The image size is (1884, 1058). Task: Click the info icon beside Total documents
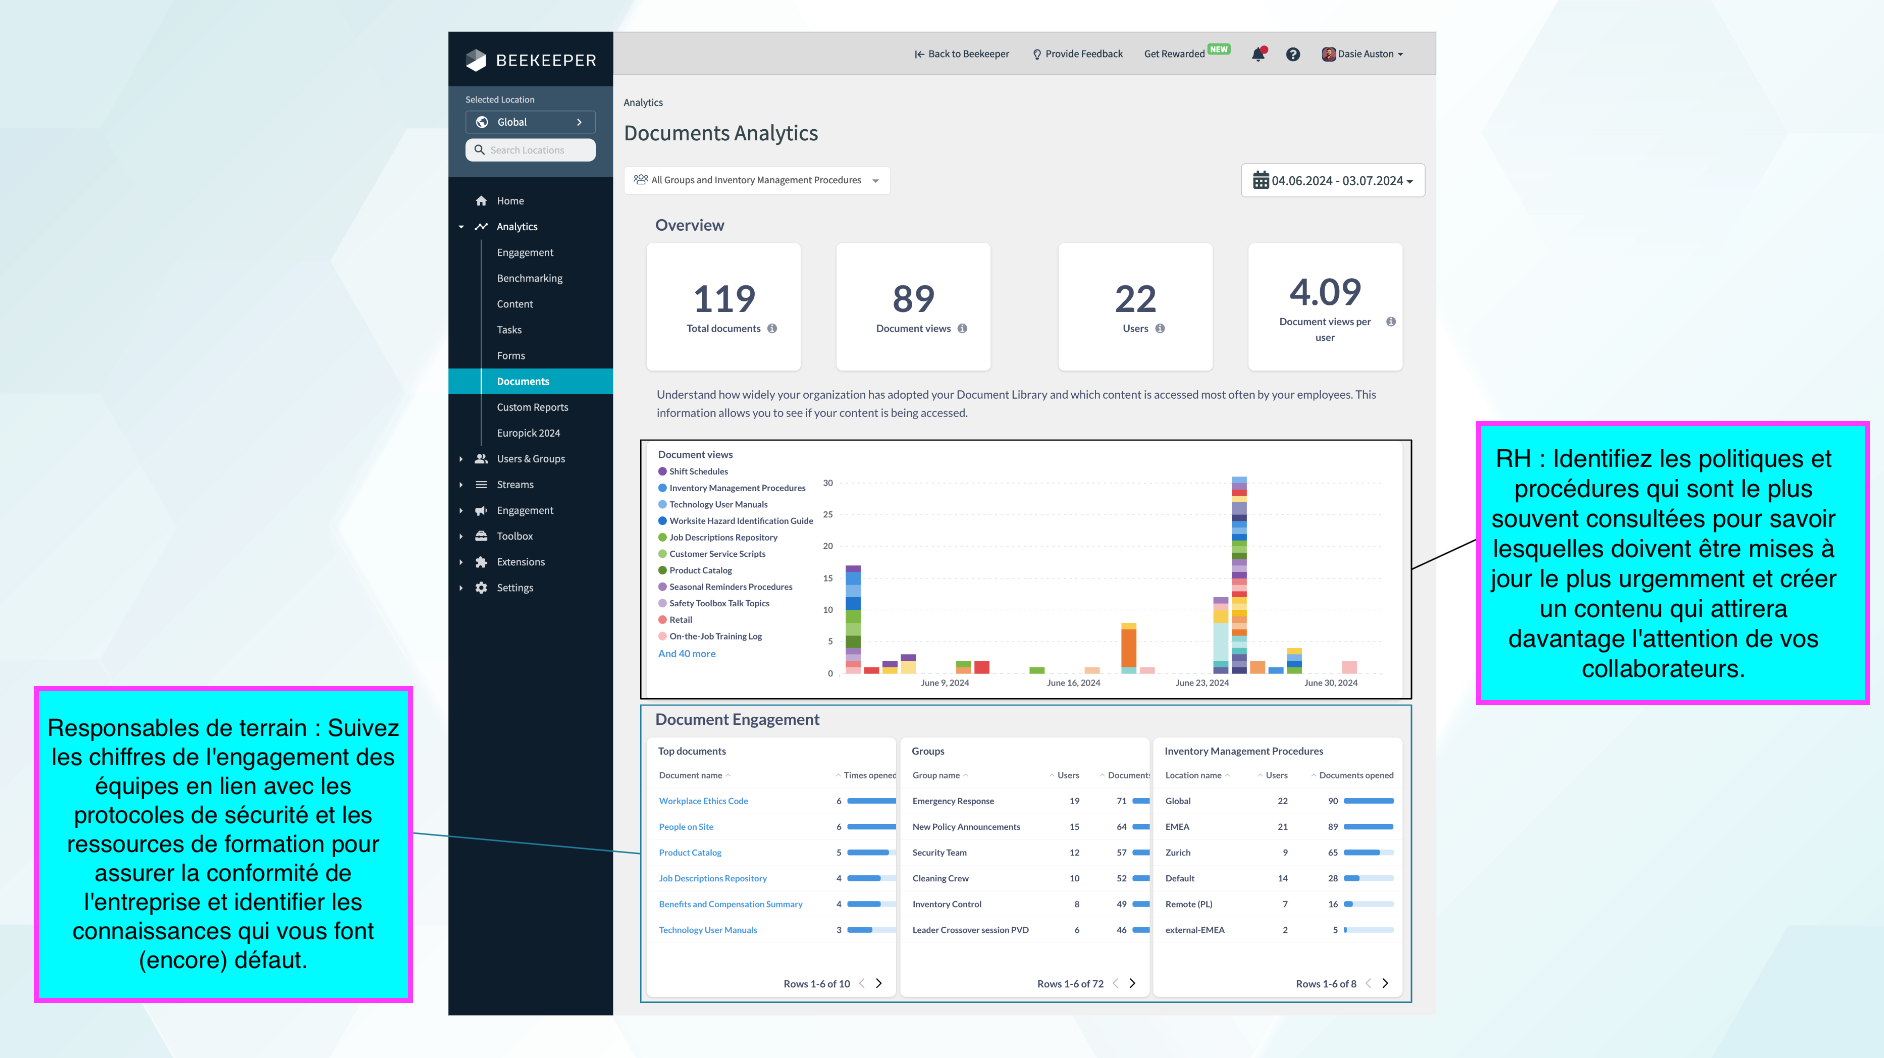pyautogui.click(x=772, y=329)
